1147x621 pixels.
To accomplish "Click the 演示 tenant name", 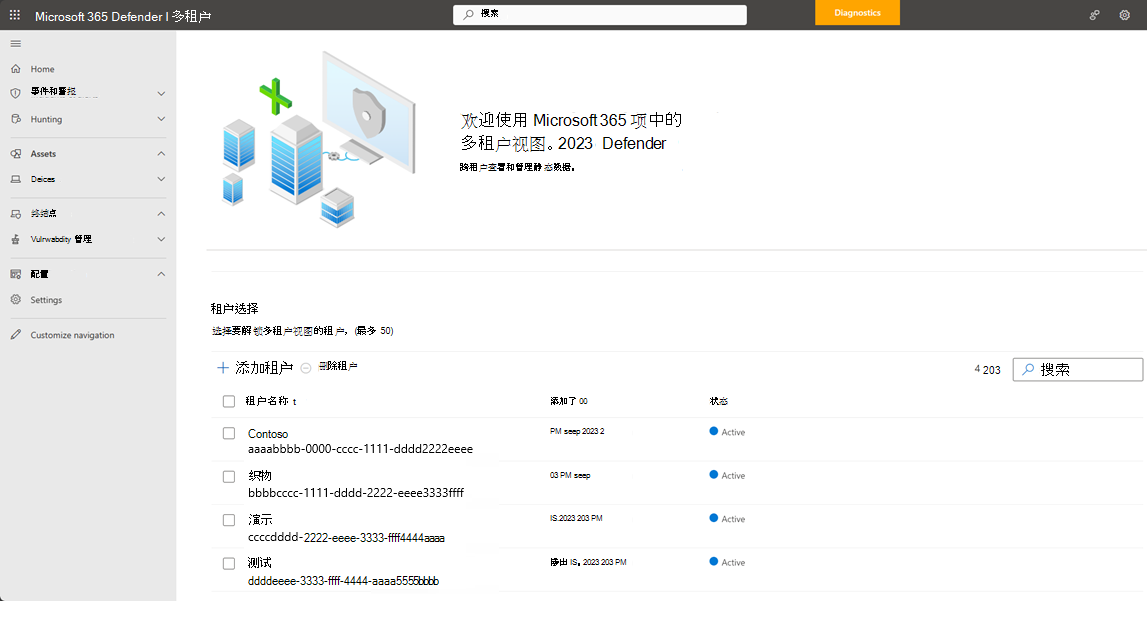I will point(260,520).
